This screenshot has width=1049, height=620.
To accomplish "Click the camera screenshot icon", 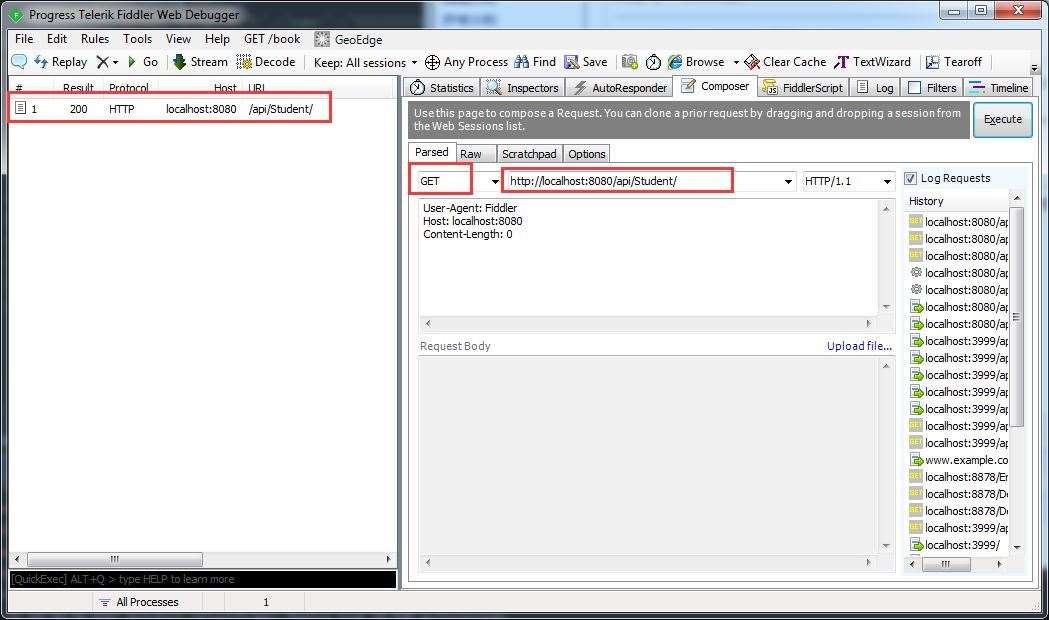I will pyautogui.click(x=630, y=62).
